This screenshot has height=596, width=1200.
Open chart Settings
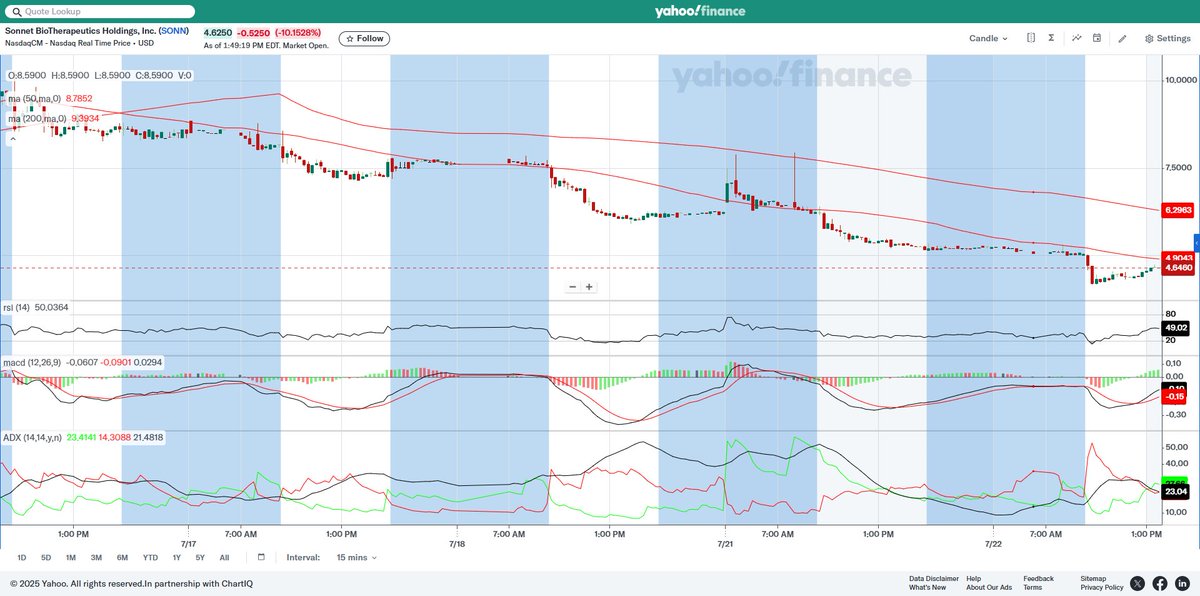tap(1167, 38)
